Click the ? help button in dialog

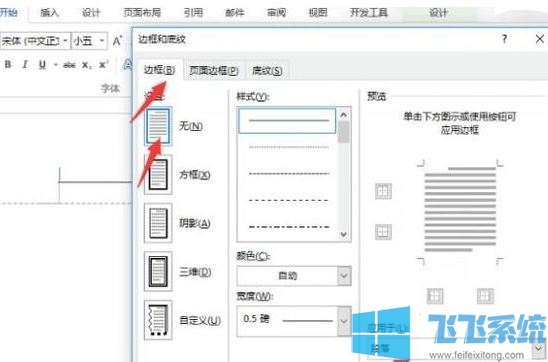[x=504, y=39]
